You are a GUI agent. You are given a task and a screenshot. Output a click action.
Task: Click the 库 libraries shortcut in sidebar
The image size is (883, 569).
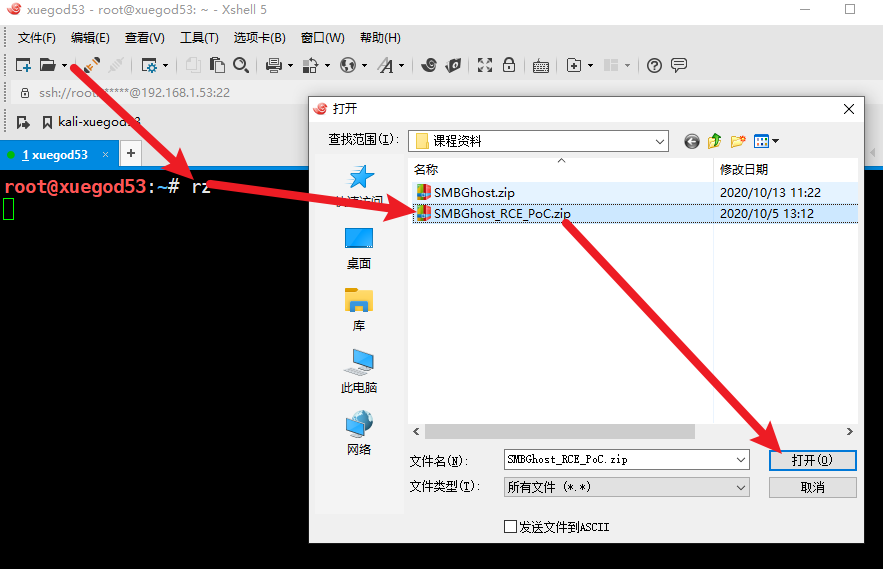coord(359,310)
